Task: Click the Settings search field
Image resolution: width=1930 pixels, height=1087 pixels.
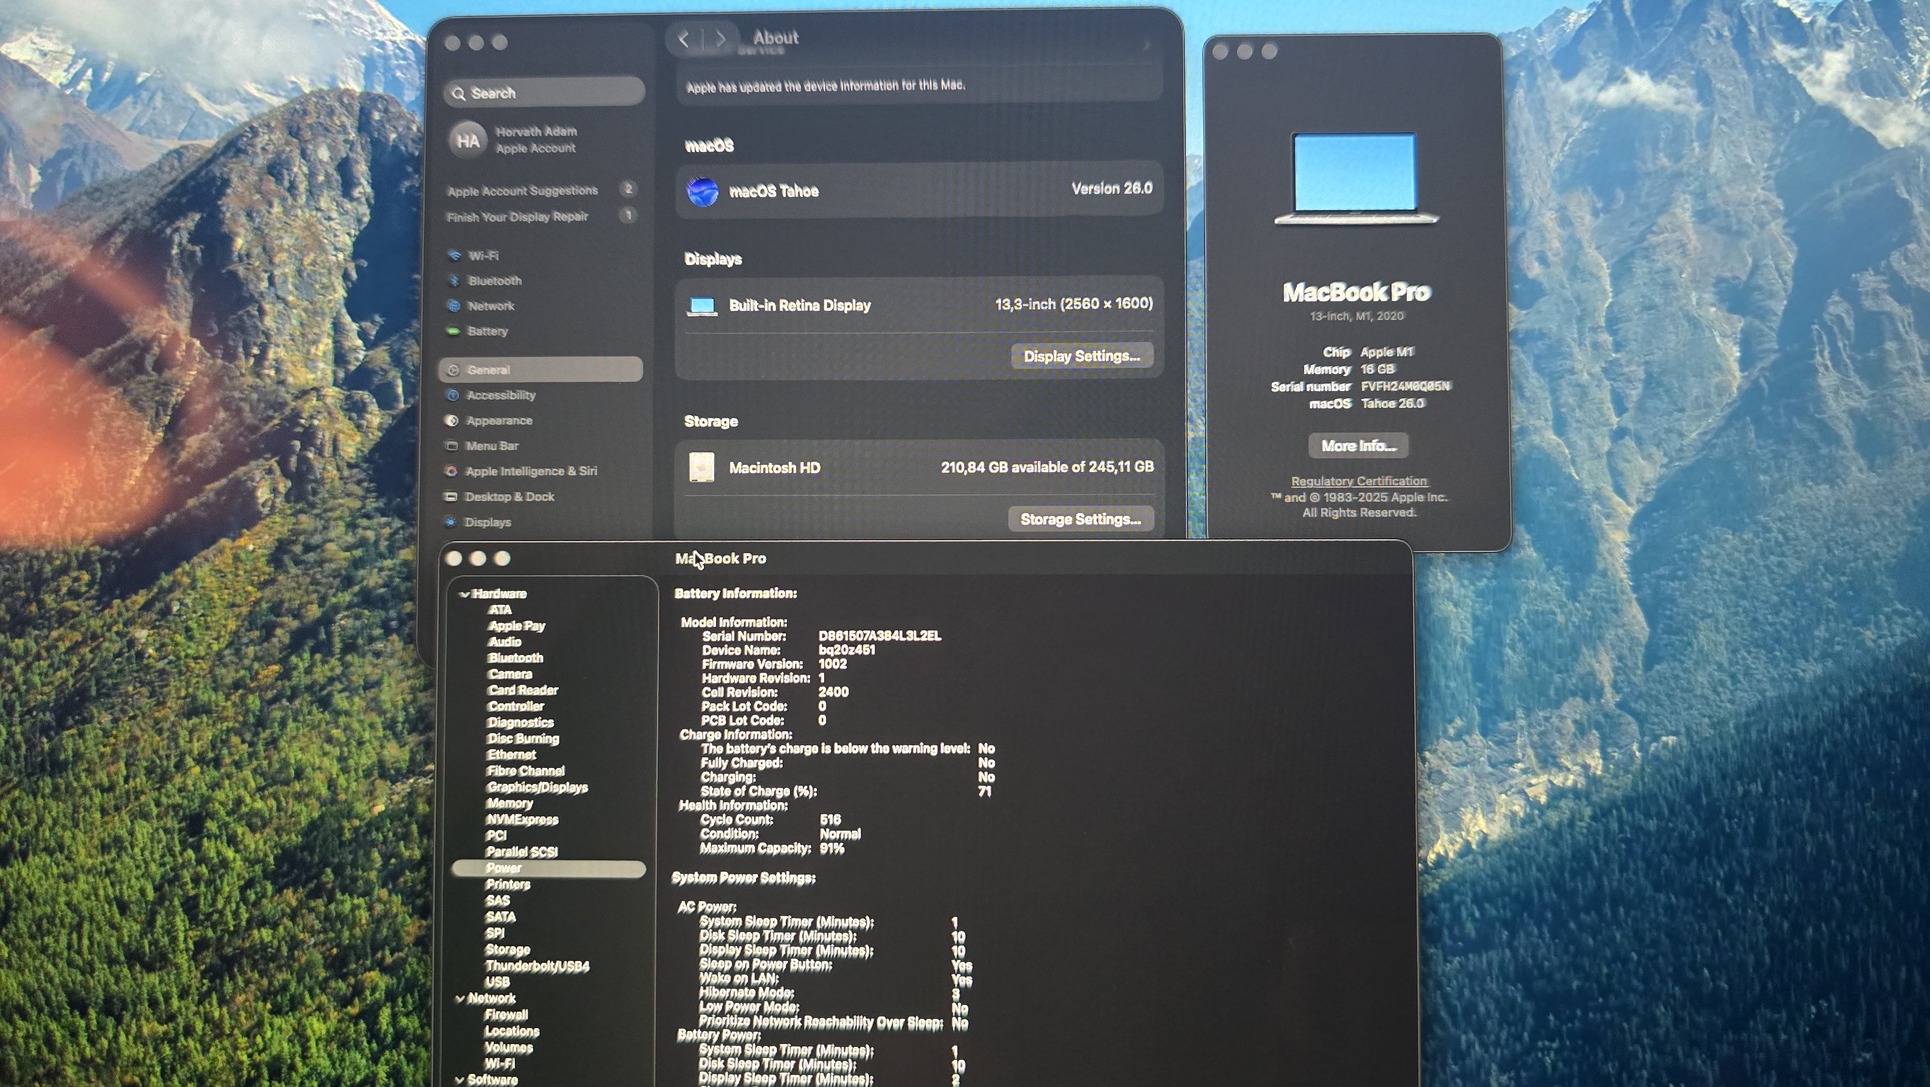Action: tap(545, 93)
